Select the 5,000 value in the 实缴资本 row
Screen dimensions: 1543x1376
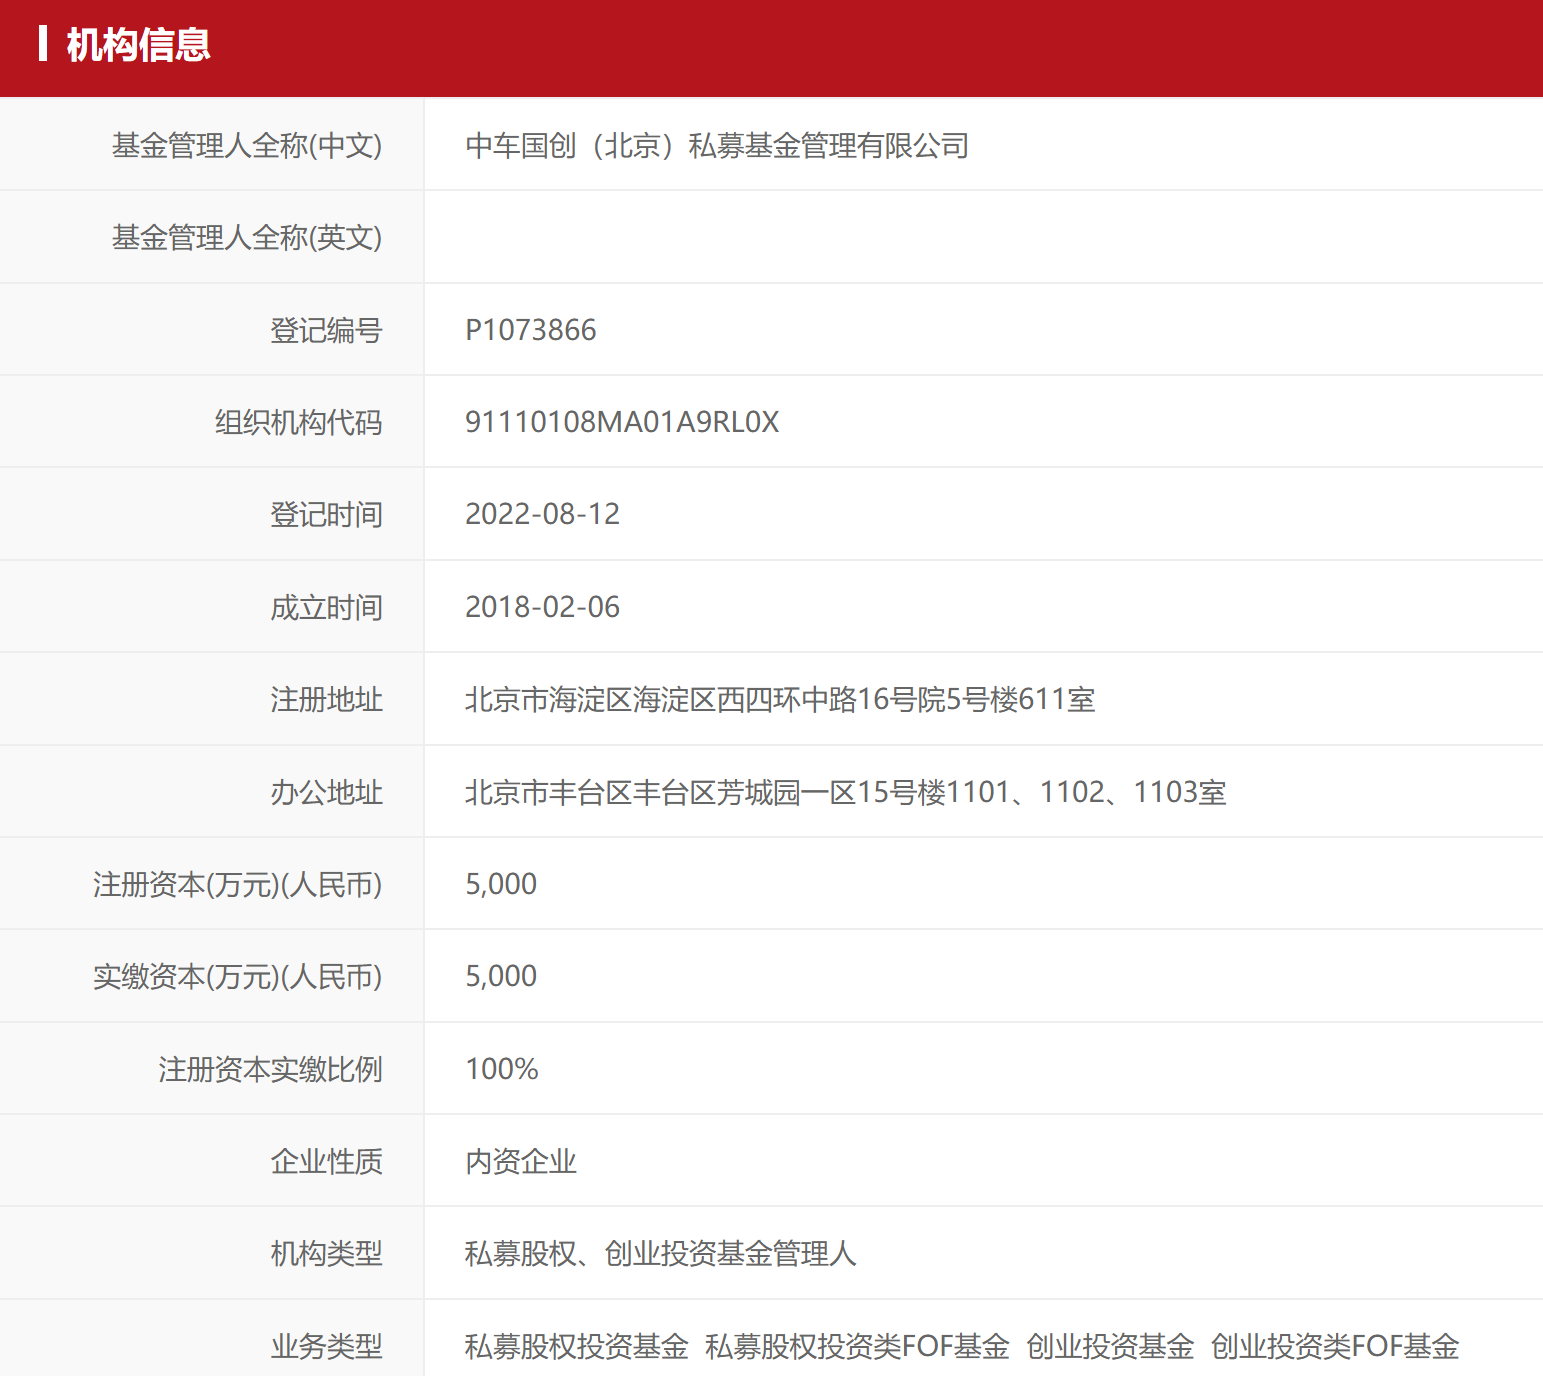point(501,976)
